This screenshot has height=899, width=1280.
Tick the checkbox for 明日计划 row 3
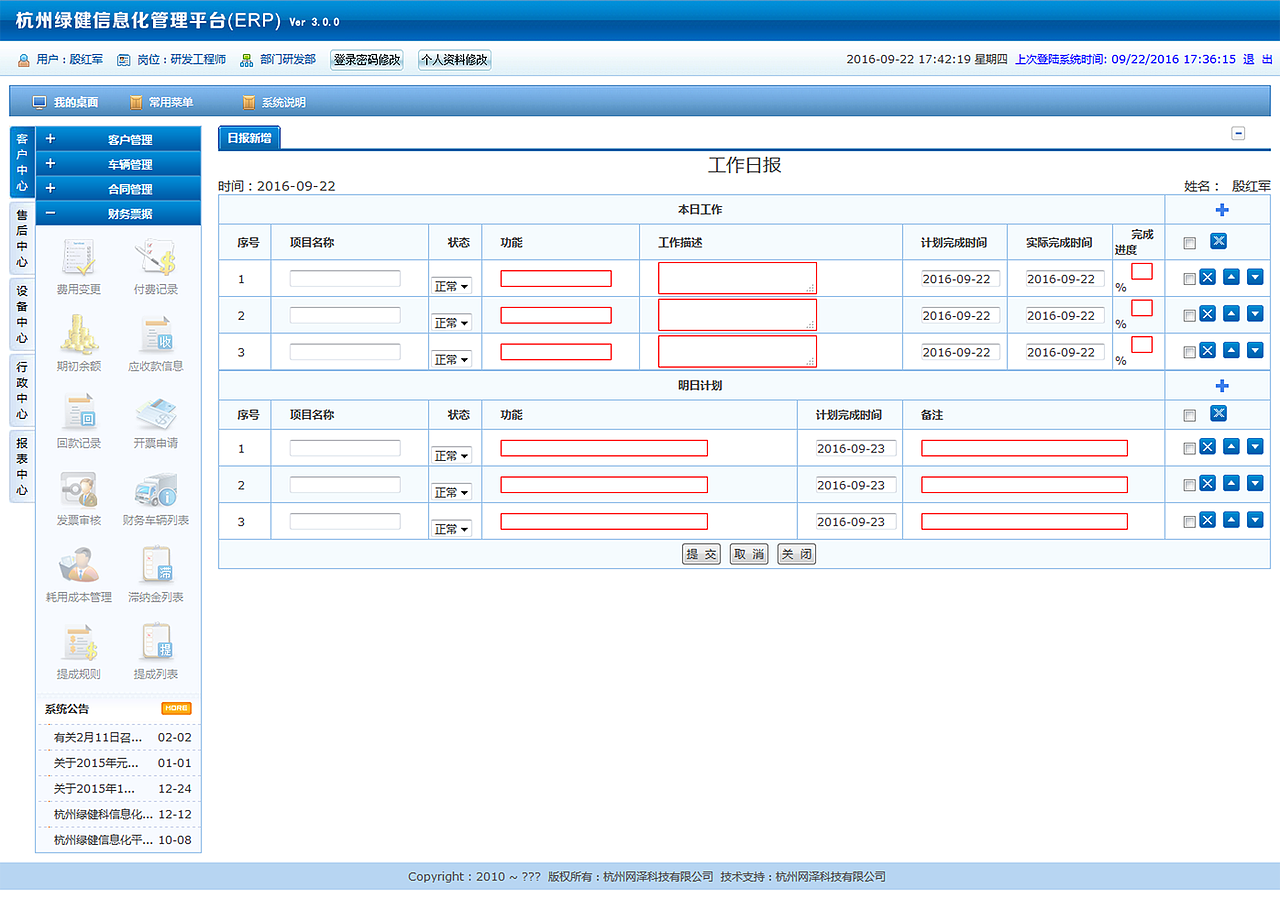pyautogui.click(x=1189, y=522)
